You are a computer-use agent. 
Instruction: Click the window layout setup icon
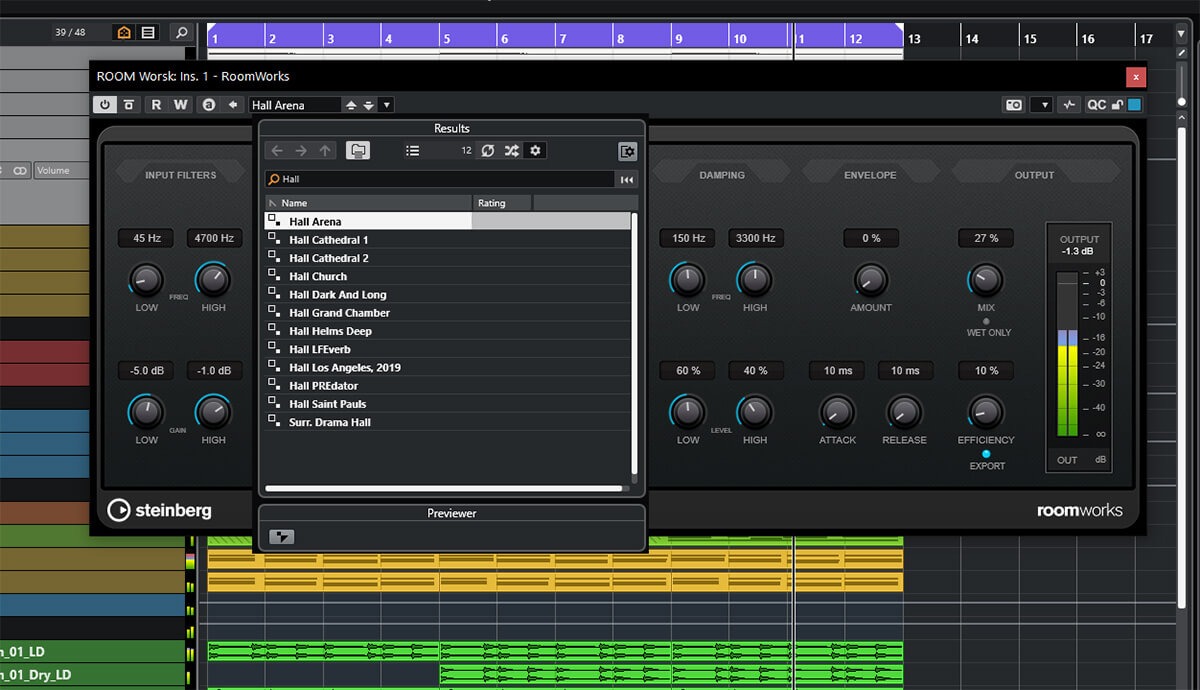coord(627,152)
